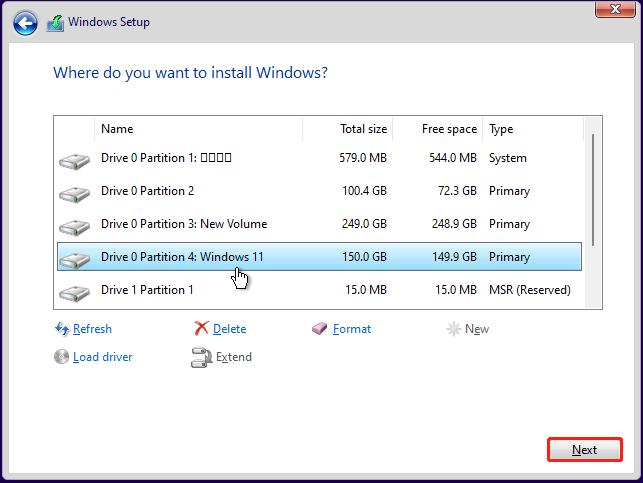This screenshot has height=483, width=643.
Task: Click the Primary type cell for New Volume
Action: tap(509, 224)
